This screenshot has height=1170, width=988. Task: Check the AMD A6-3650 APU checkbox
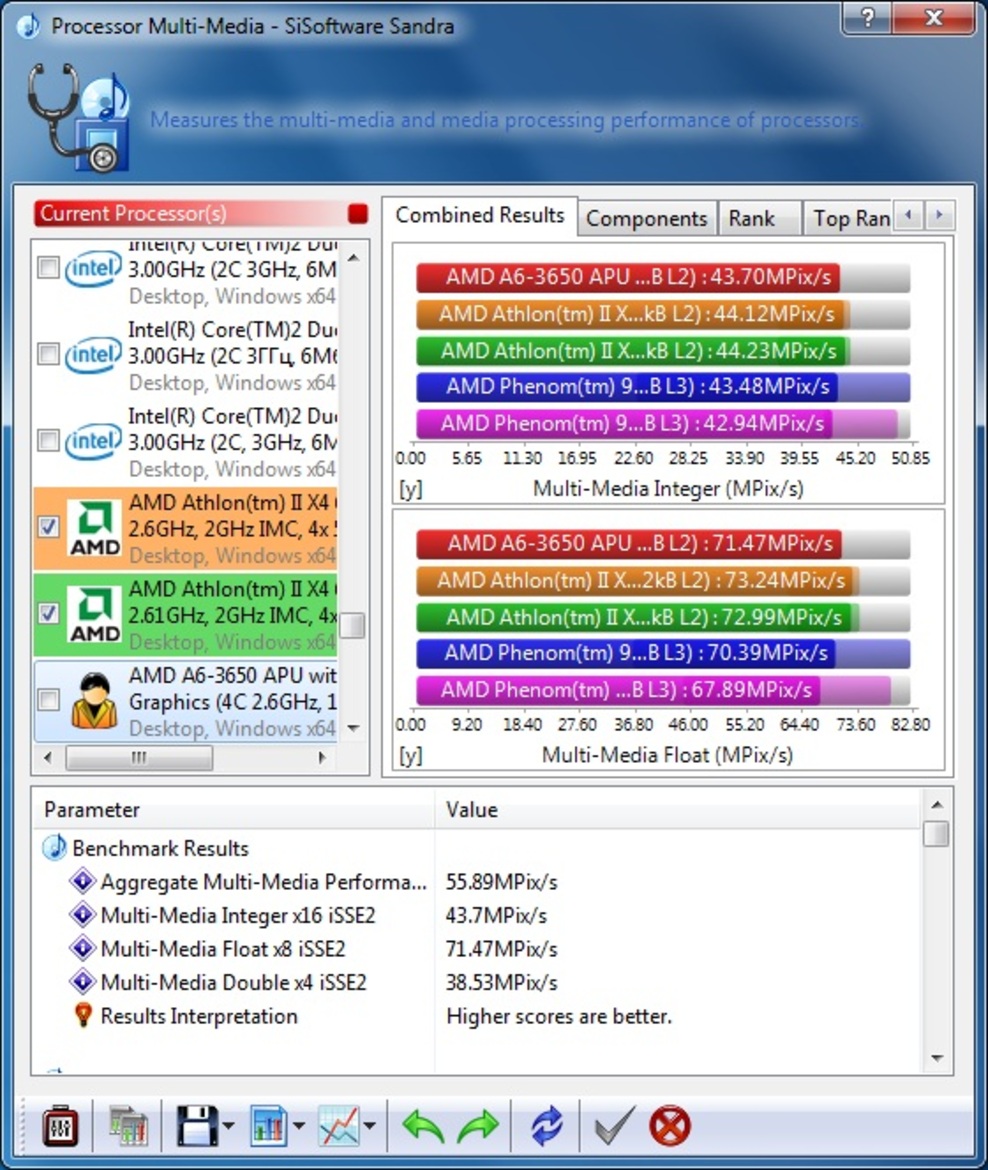click(x=49, y=700)
